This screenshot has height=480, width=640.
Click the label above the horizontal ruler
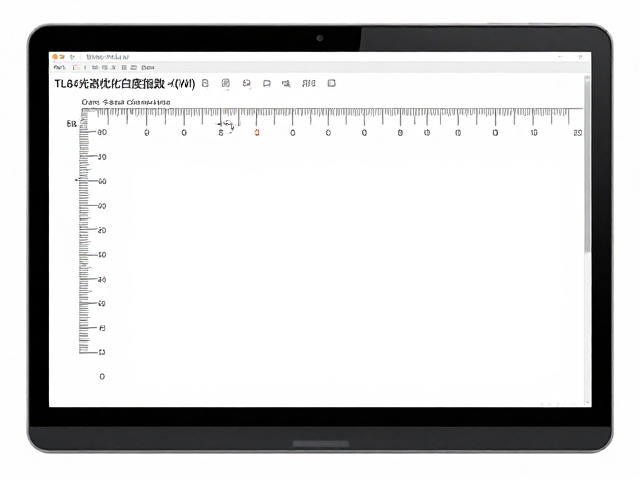126,102
